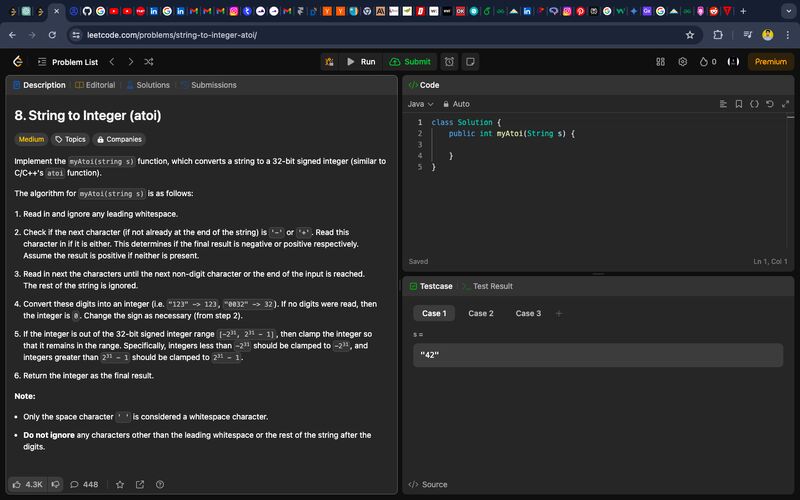The height and width of the screenshot is (500, 800).
Task: Click the curly braces icon in editor
Action: click(x=754, y=104)
